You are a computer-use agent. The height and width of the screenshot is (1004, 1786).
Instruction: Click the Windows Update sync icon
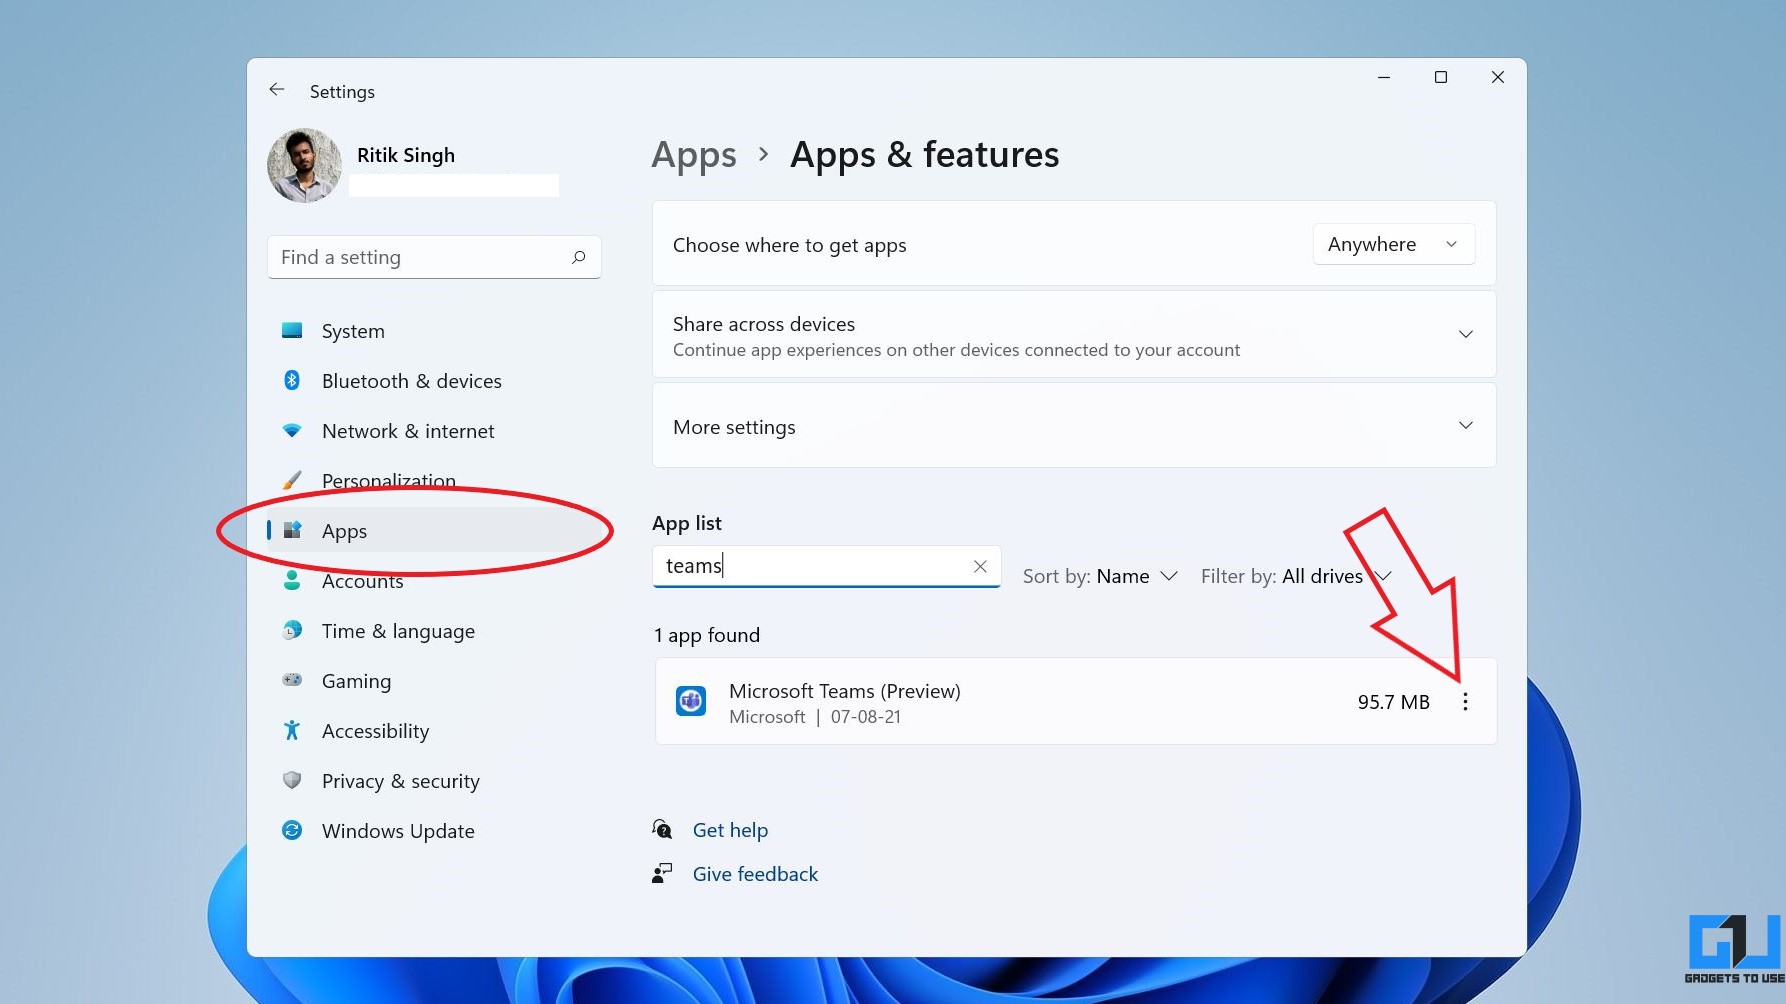point(292,830)
